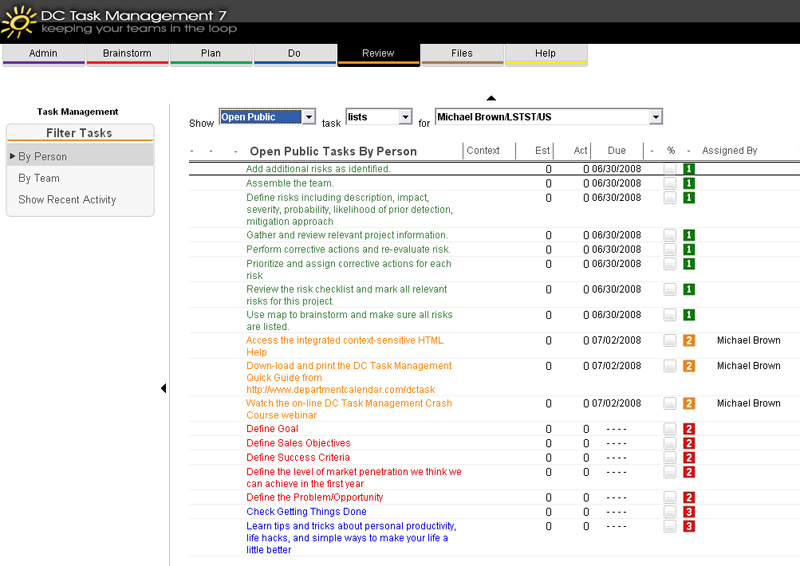Expand the task lists dropdown
800x566 pixels.
(x=405, y=117)
